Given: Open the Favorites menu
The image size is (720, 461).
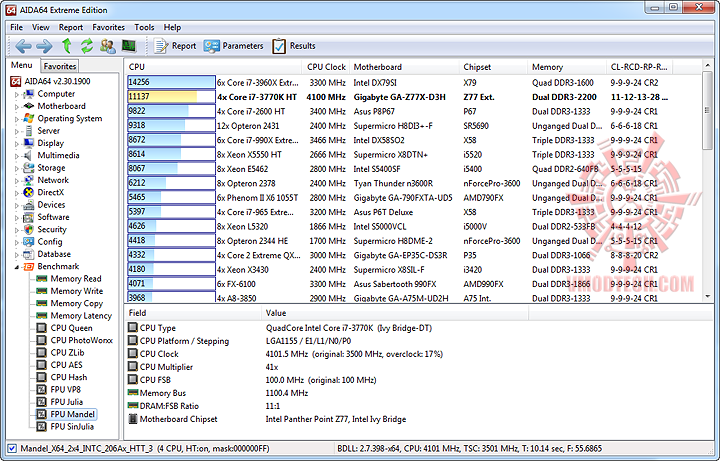Looking at the screenshot, I should click(108, 28).
